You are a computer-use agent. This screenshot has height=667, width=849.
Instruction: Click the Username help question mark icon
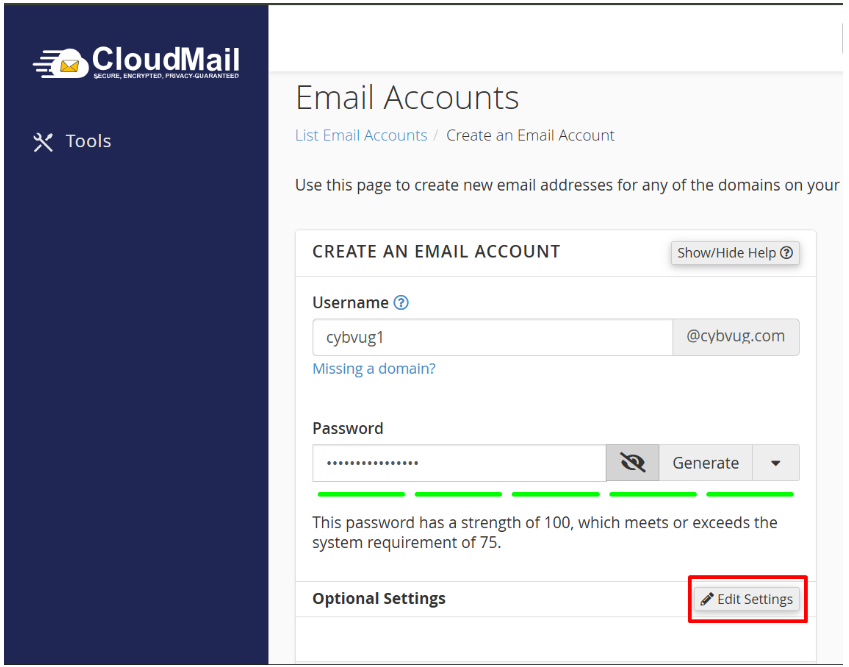[x=401, y=303]
